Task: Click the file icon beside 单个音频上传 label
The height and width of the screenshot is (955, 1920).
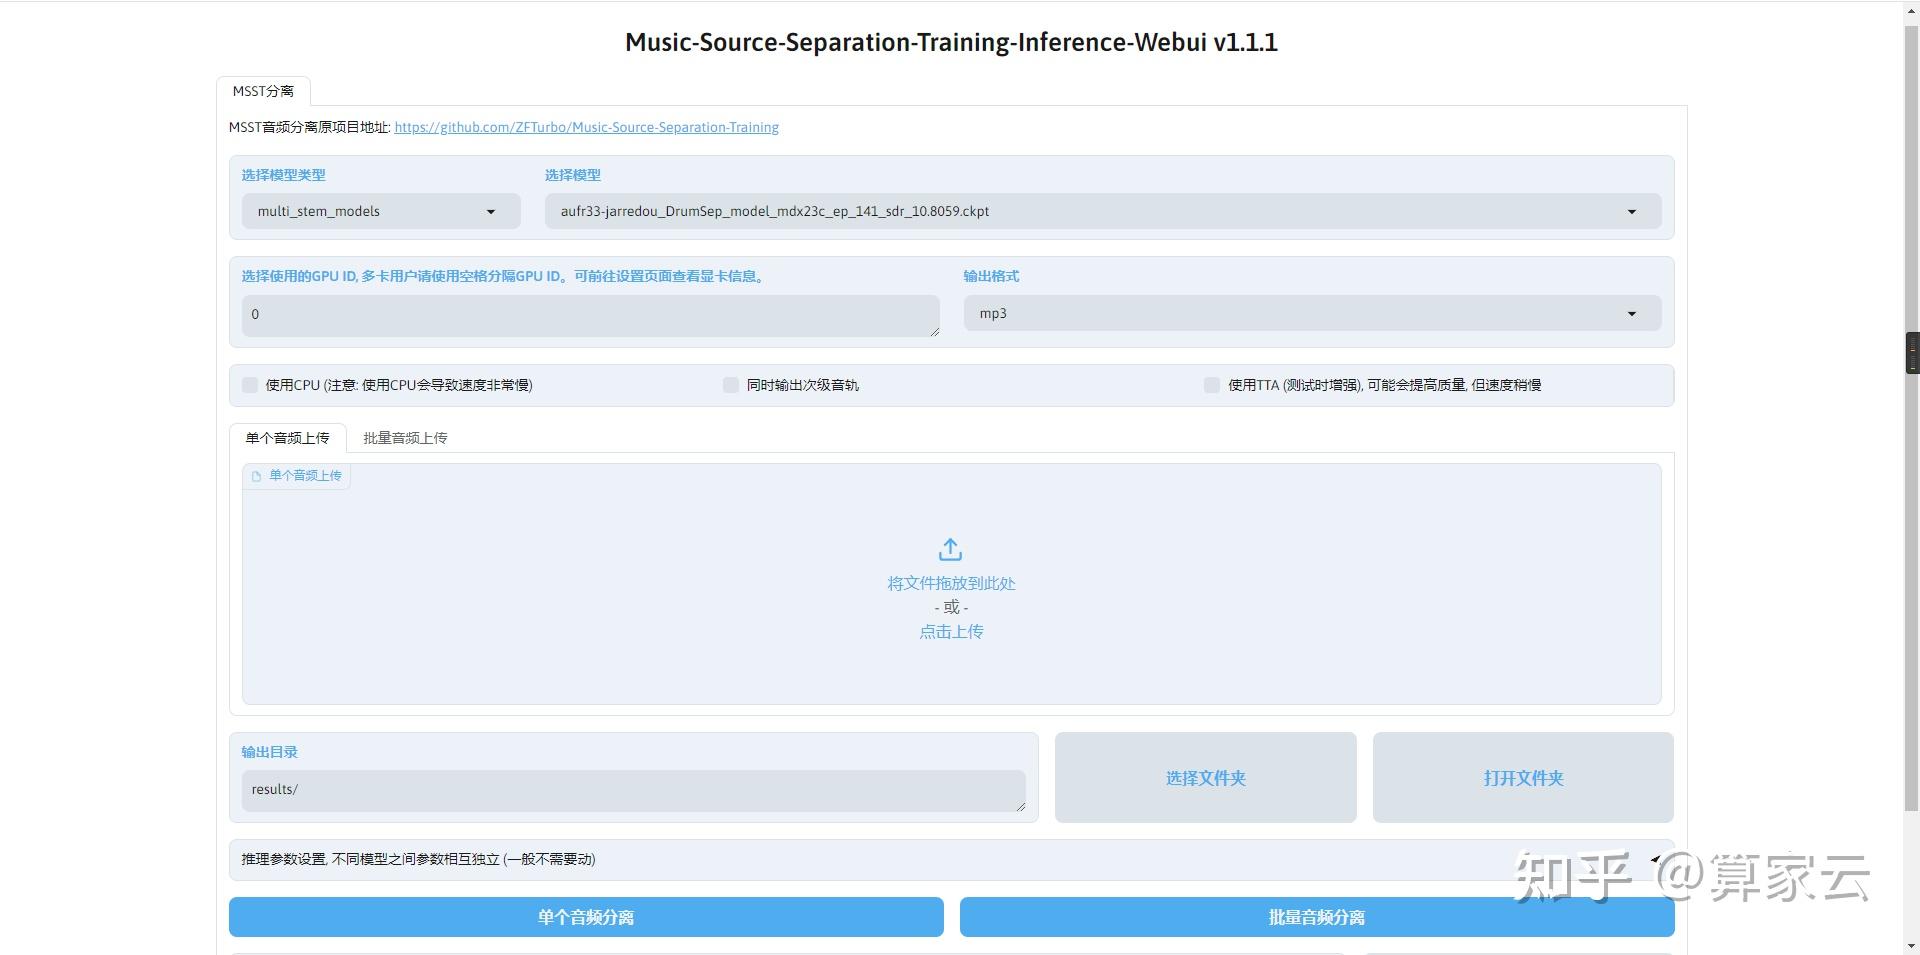Action: point(257,475)
